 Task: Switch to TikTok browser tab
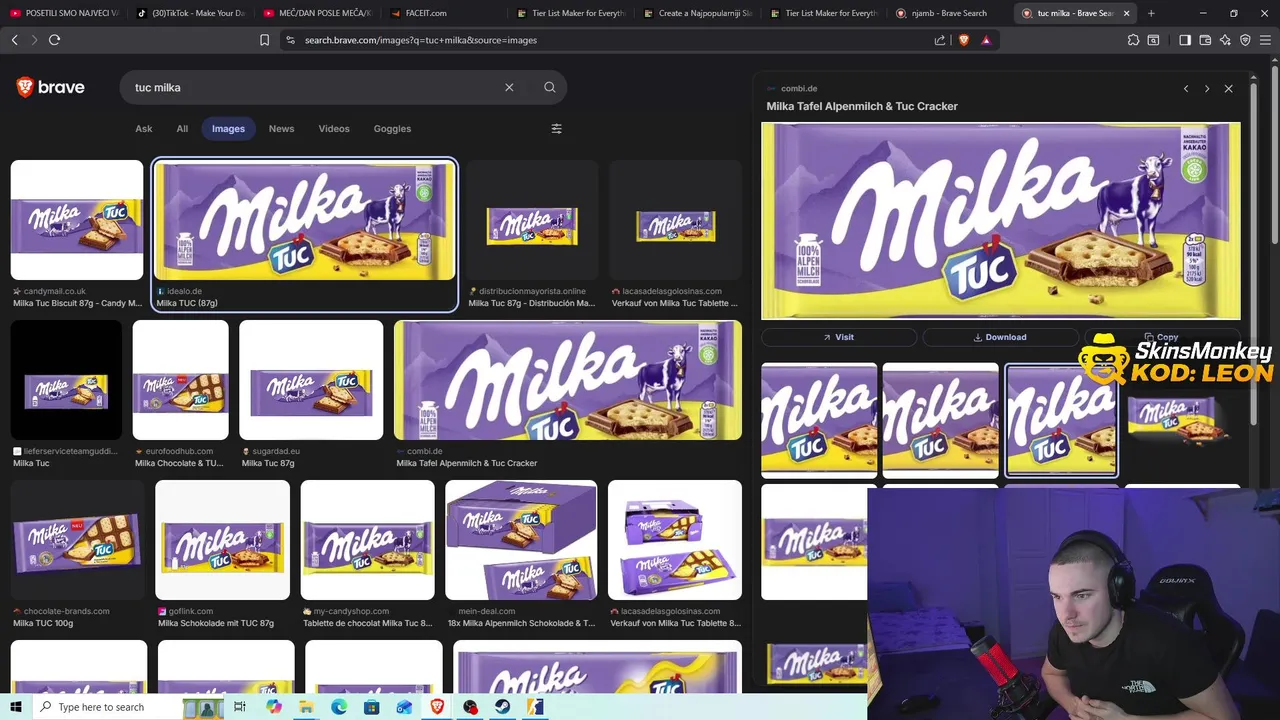(190, 13)
